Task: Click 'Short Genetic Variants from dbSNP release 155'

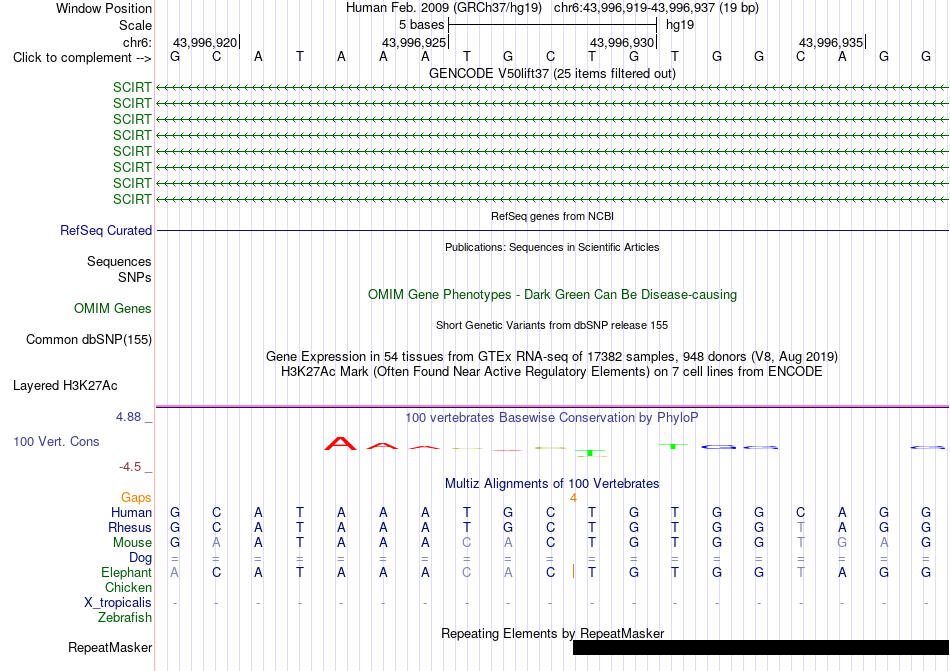Action: pyautogui.click(x=552, y=325)
